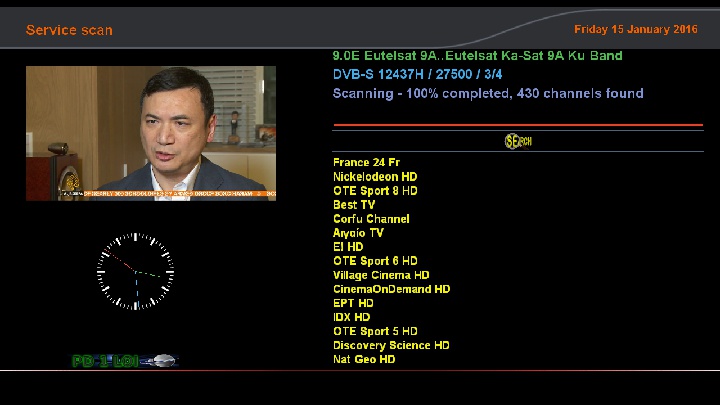
Task: Click the analog clock widget
Action: [135, 271]
